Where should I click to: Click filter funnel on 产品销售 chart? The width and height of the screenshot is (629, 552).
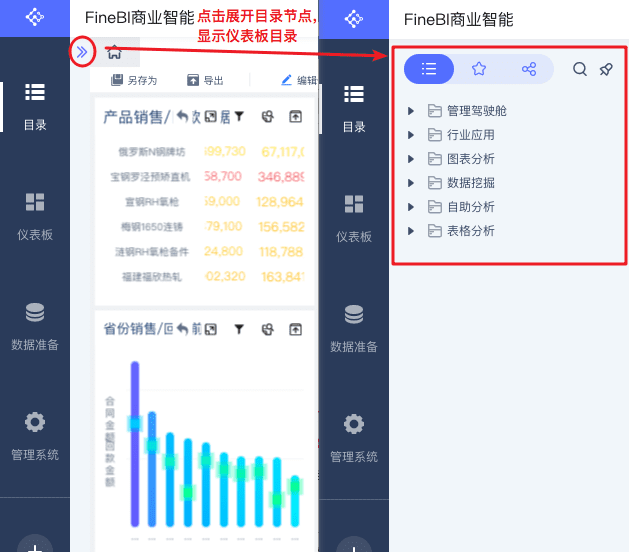point(239,117)
